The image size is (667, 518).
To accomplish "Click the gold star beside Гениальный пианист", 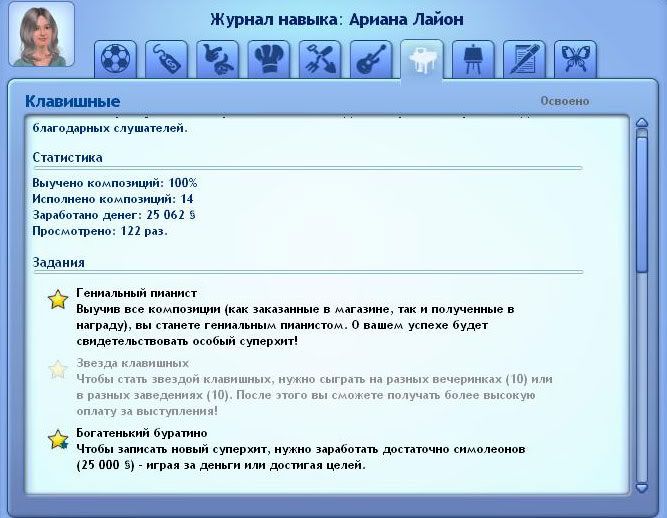I will click(x=59, y=300).
